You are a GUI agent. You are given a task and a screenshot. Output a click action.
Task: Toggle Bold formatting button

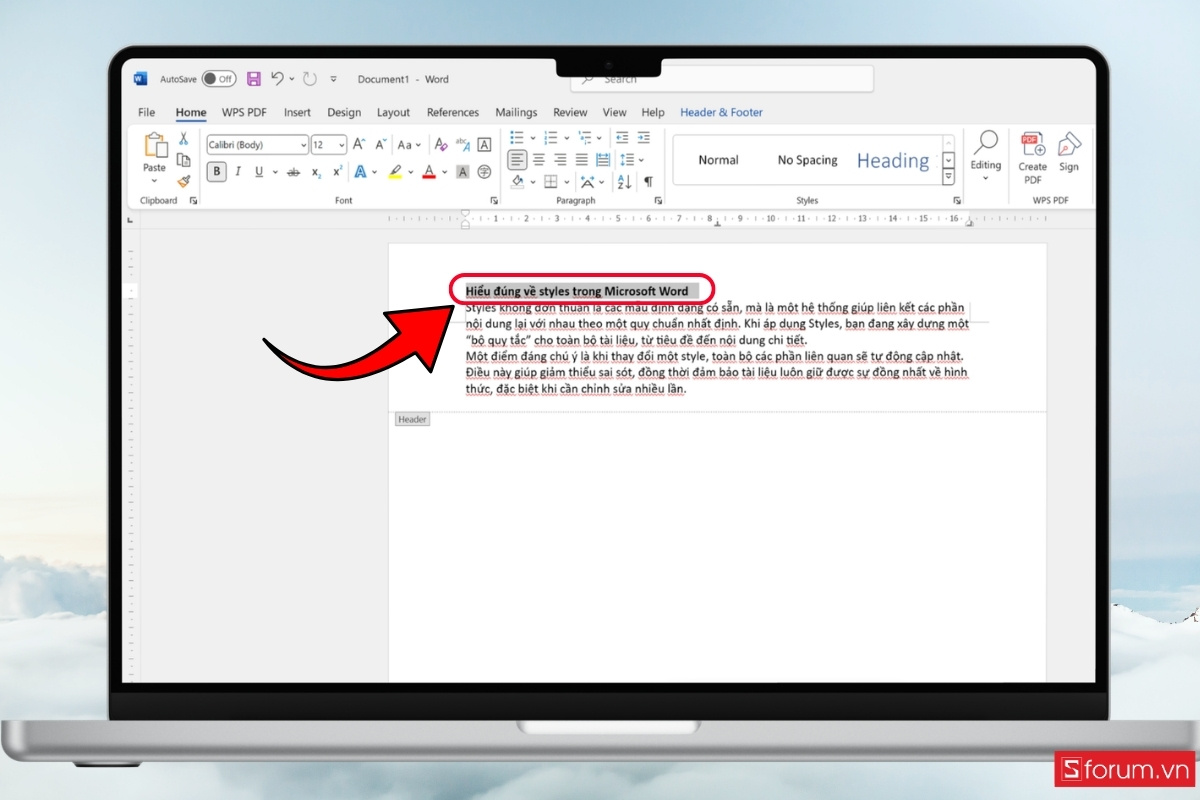click(217, 172)
